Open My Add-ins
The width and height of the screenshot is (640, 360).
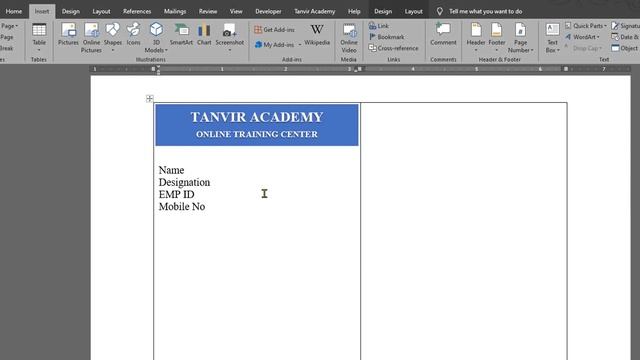274,44
